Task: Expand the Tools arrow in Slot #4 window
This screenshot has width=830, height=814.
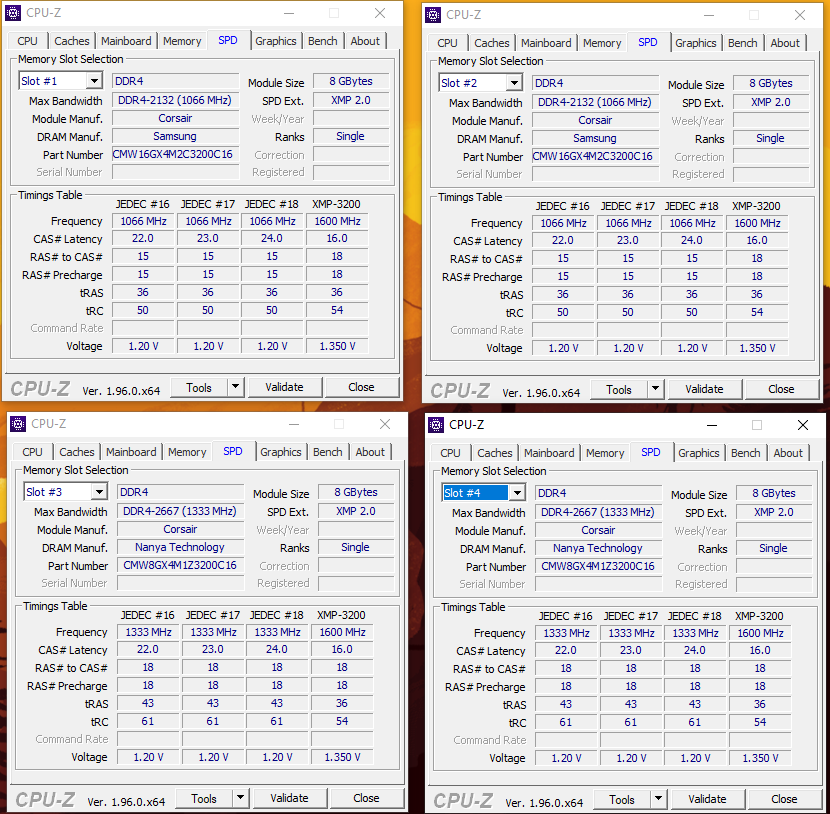Action: [658, 799]
